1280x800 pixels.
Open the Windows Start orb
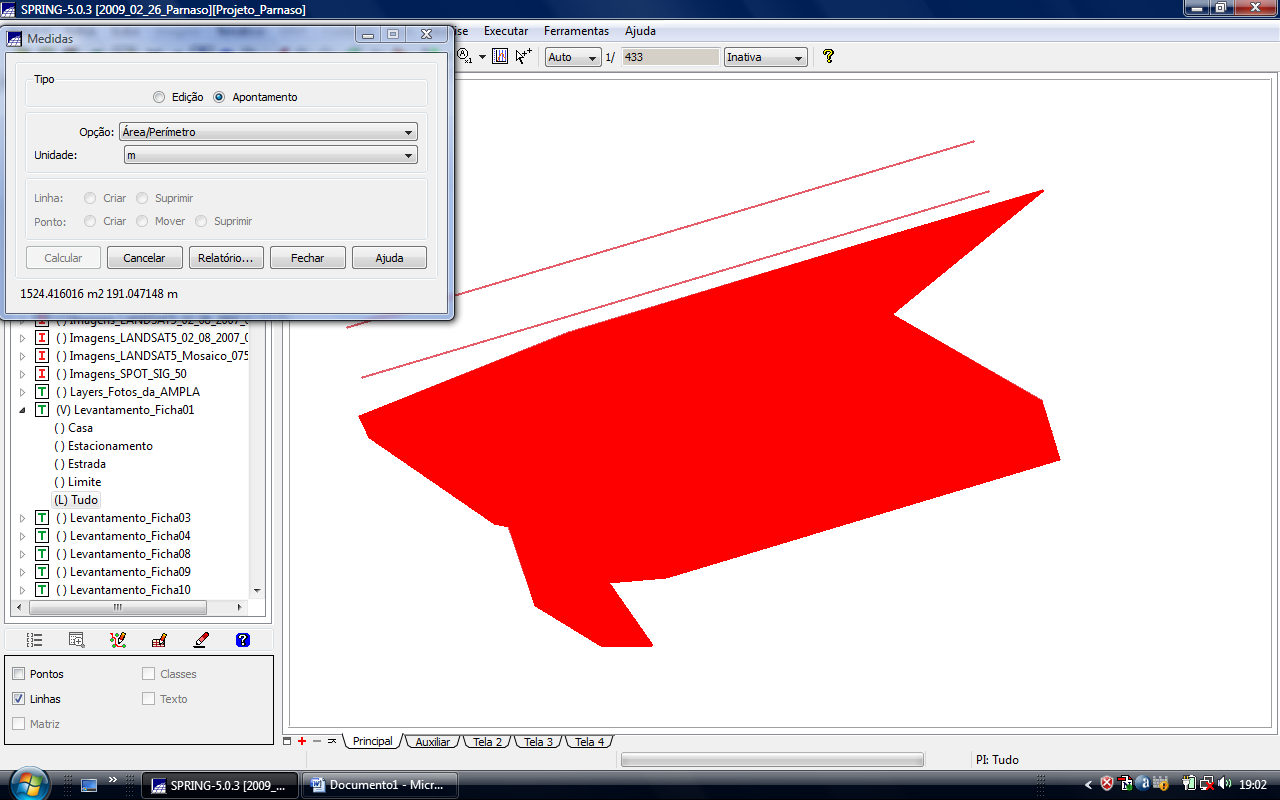coord(28,783)
